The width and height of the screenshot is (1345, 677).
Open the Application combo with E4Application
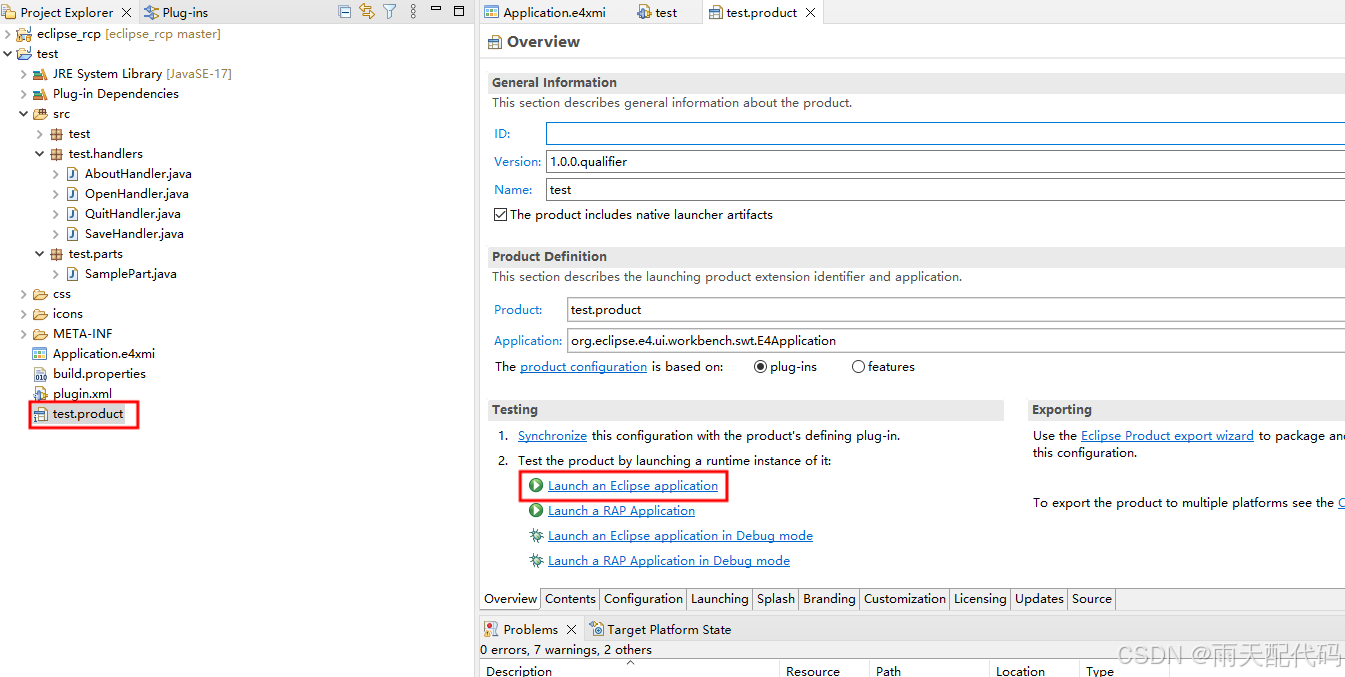click(956, 340)
